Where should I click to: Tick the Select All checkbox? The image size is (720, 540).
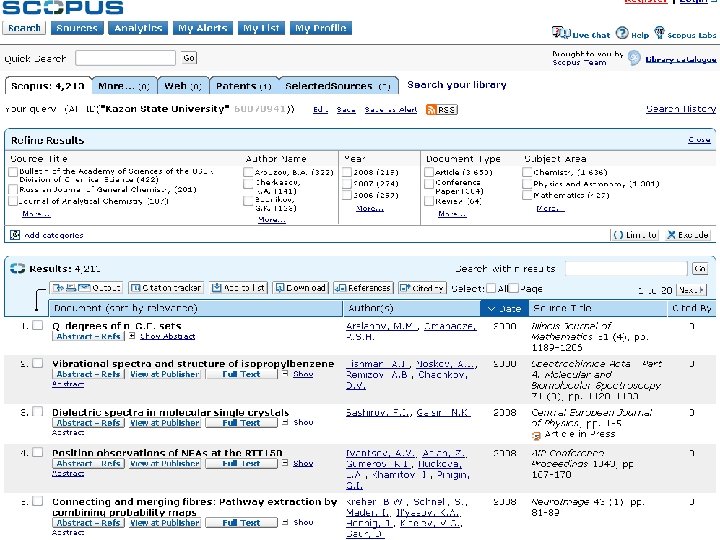point(491,288)
